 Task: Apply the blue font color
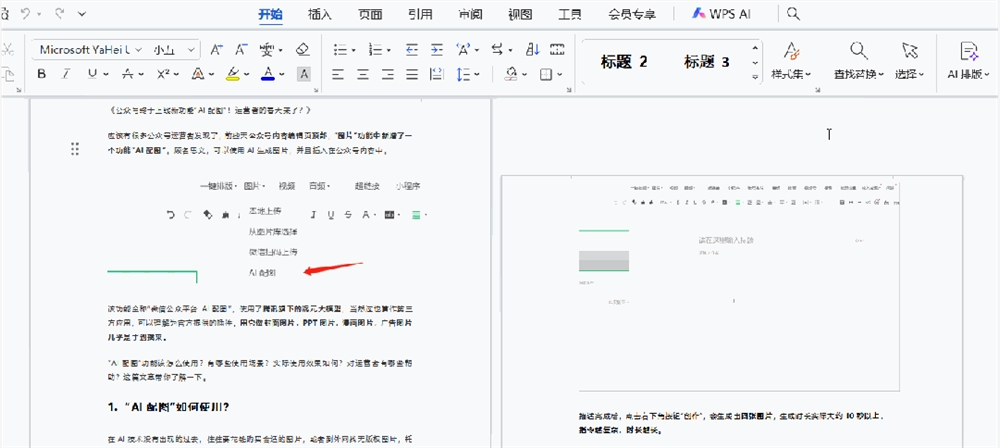268,74
